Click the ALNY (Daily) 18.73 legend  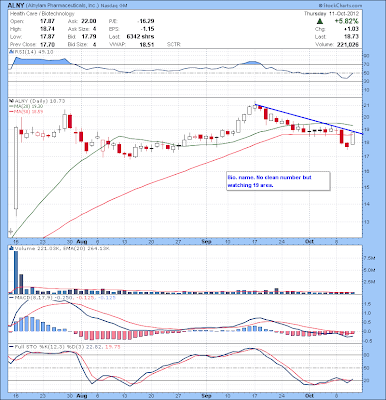coord(39,101)
